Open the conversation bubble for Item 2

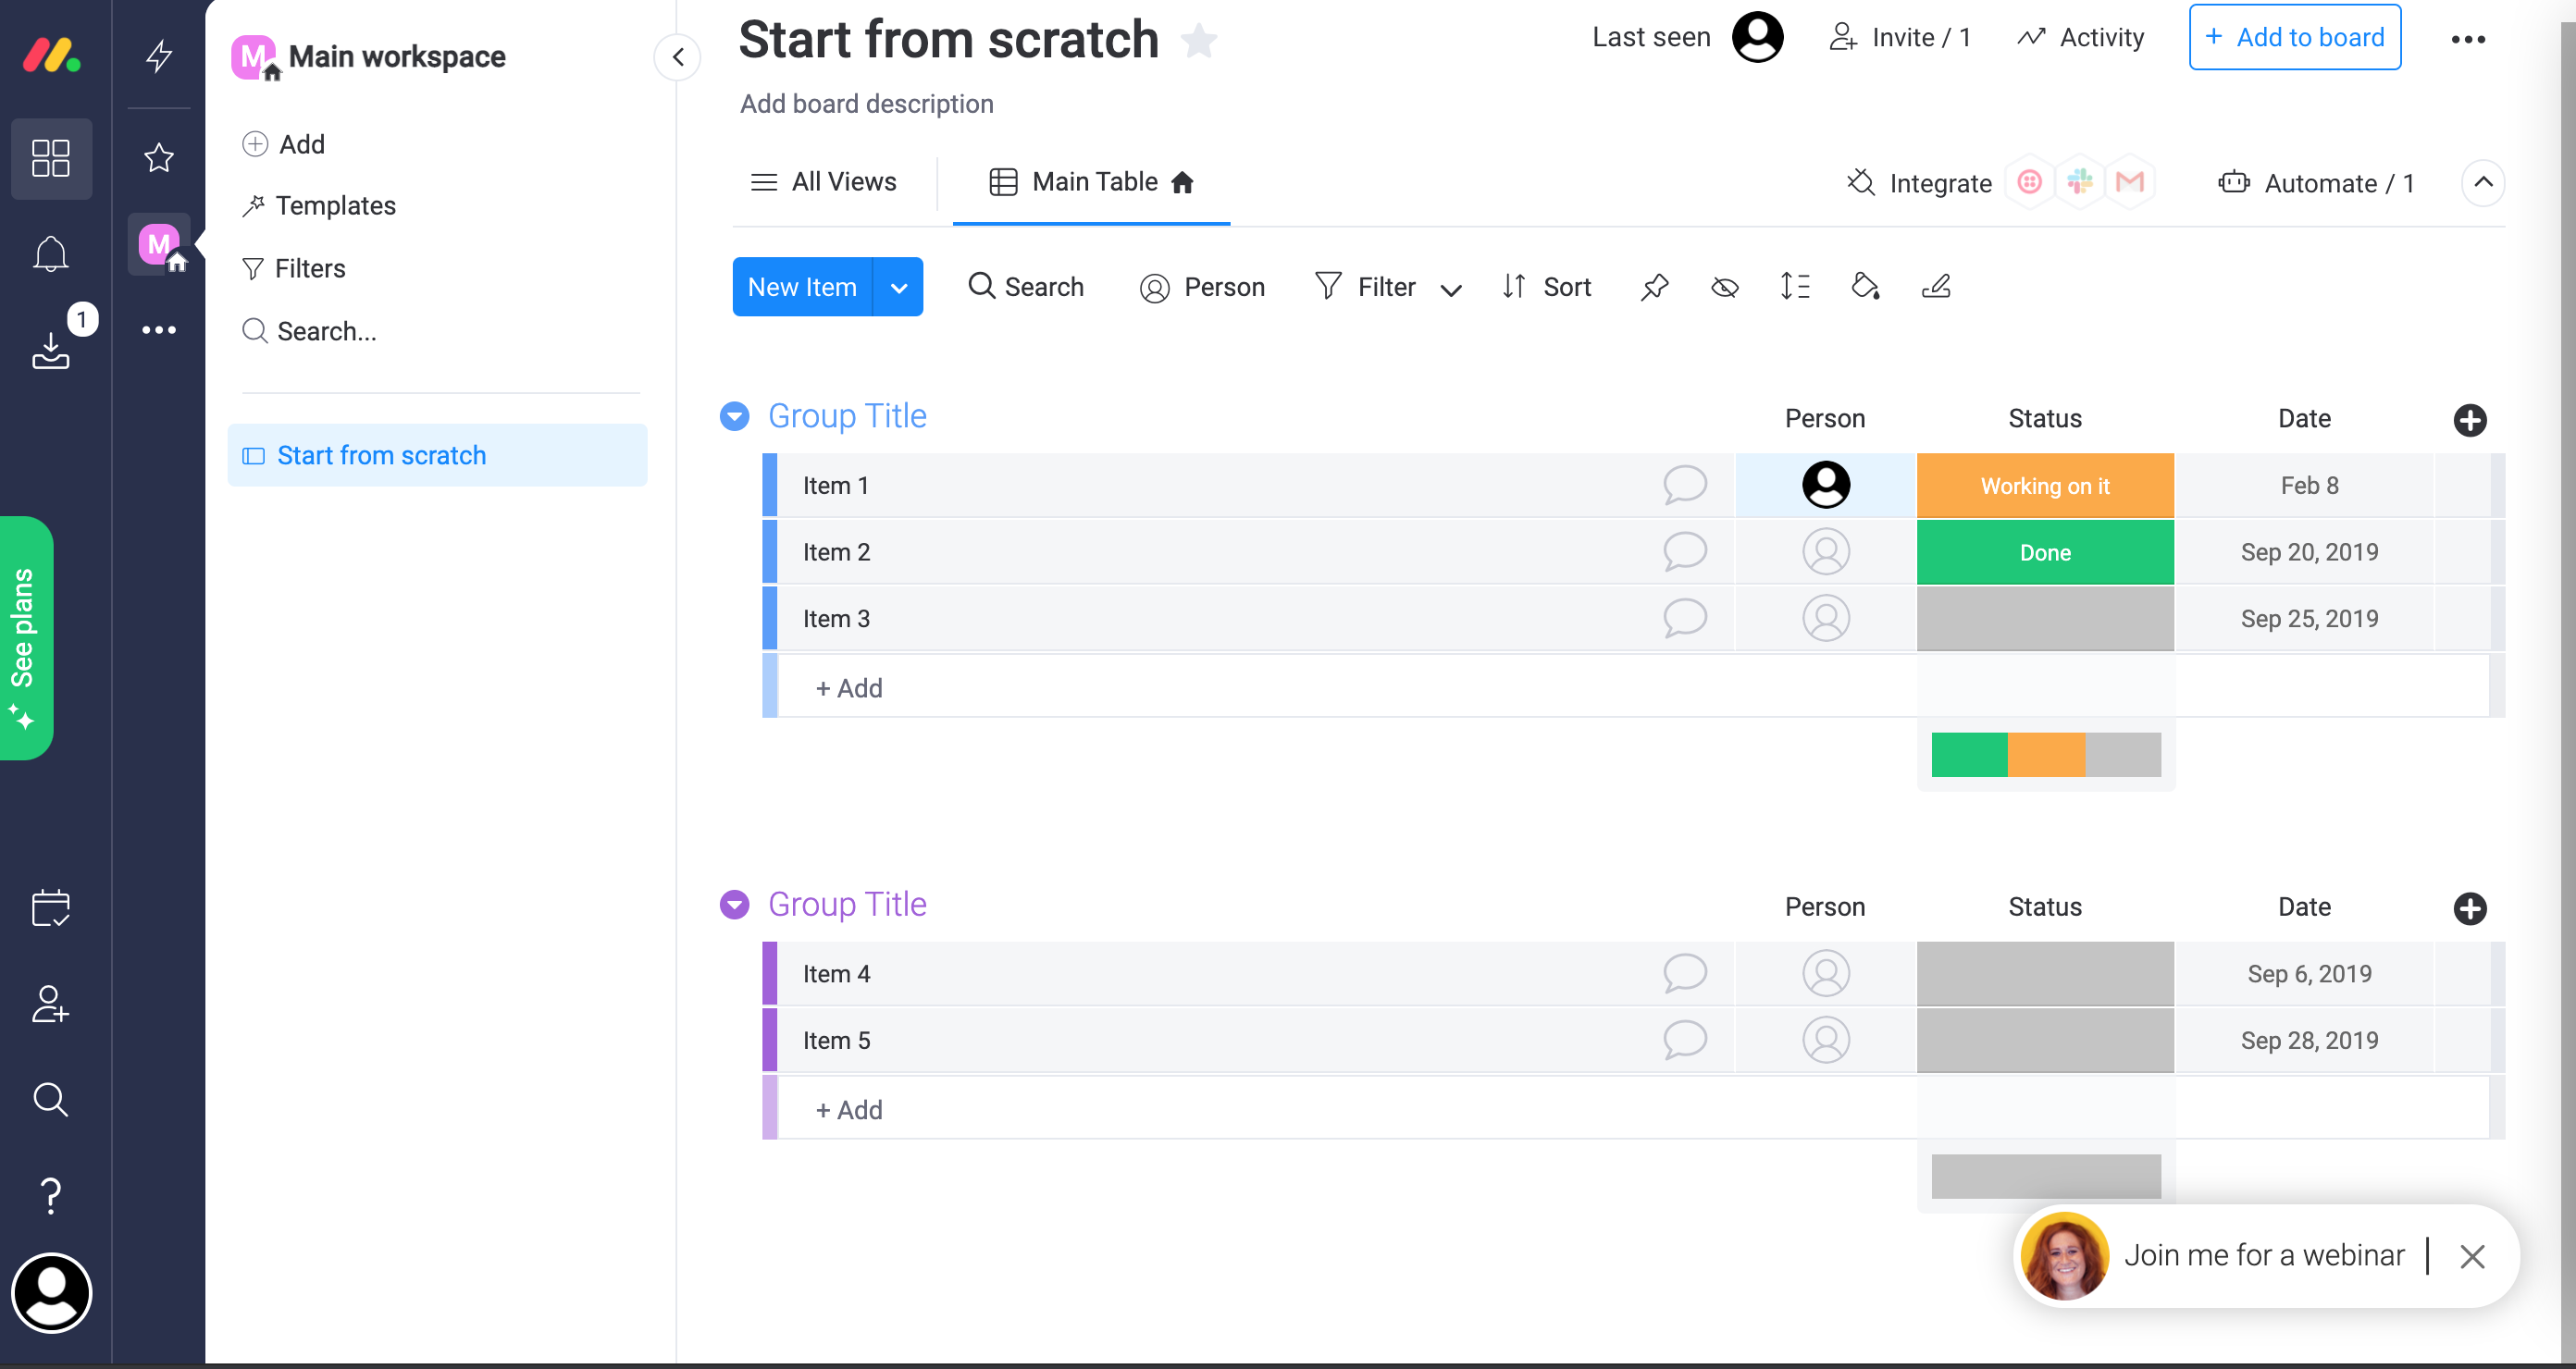click(x=1684, y=551)
